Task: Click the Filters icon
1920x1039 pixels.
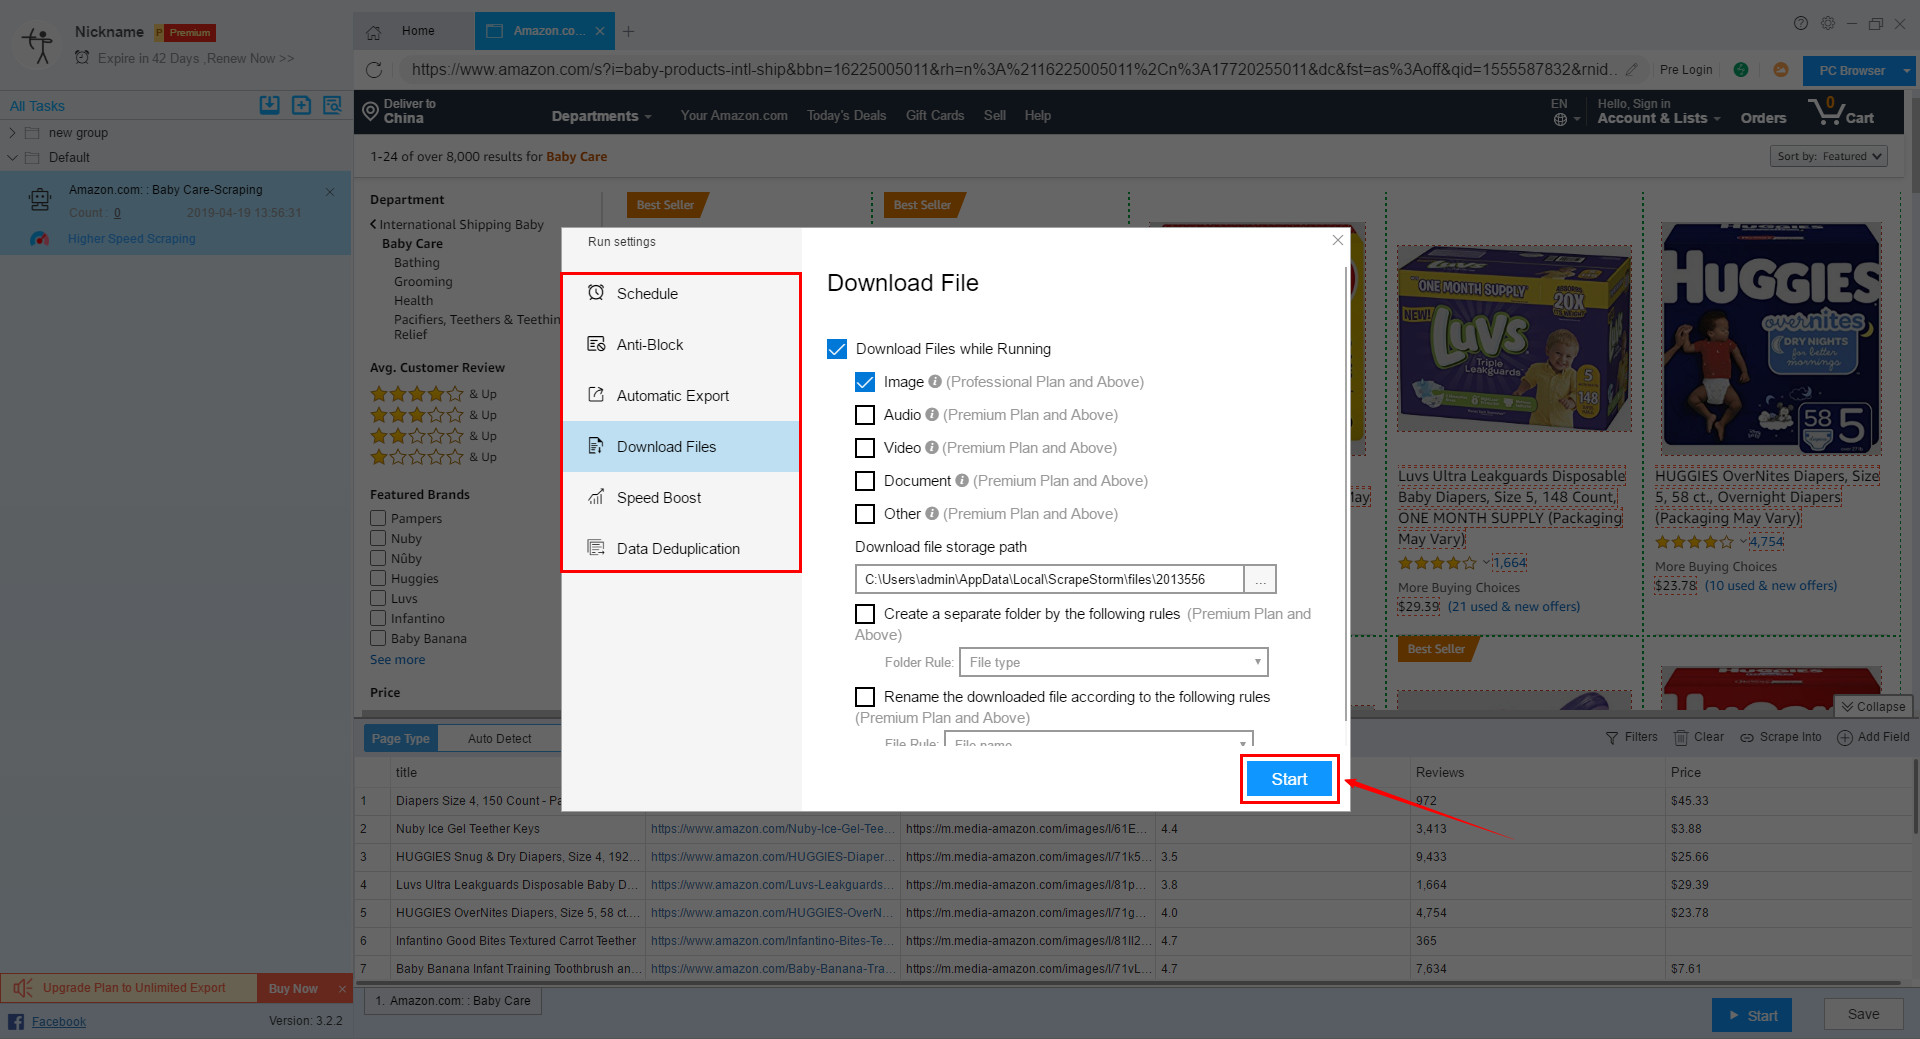Action: (x=1612, y=737)
